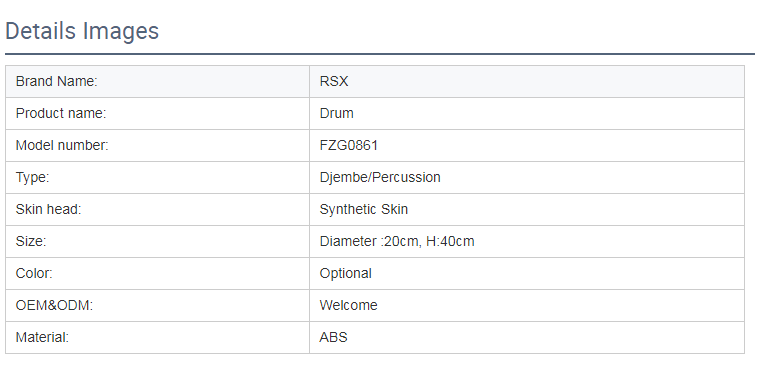Select the Material label cell
The image size is (770, 371).
158,338
